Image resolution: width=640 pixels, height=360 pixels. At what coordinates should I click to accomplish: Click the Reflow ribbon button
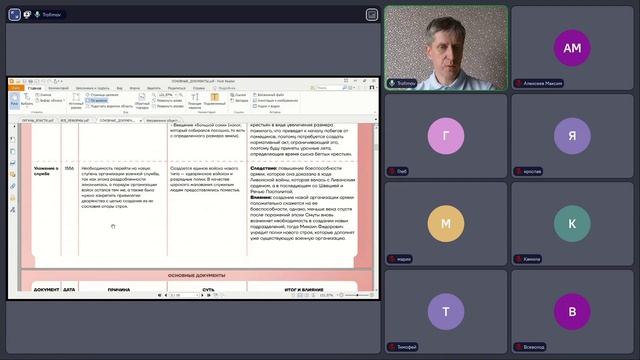(x=142, y=101)
